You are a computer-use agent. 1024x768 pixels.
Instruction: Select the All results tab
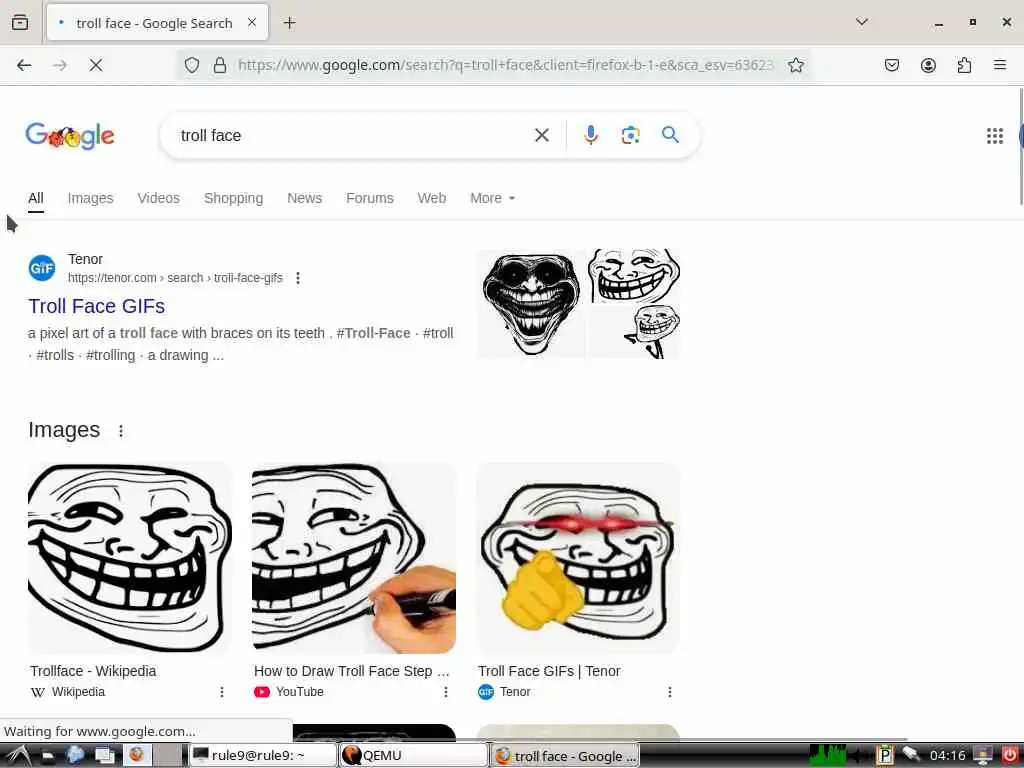pyautogui.click(x=36, y=198)
